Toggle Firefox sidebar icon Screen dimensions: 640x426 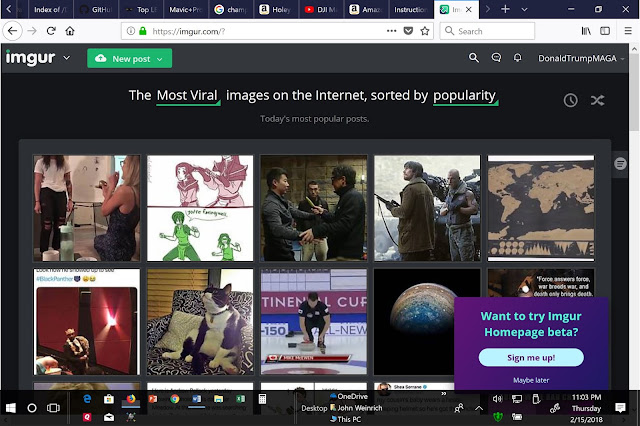click(605, 31)
